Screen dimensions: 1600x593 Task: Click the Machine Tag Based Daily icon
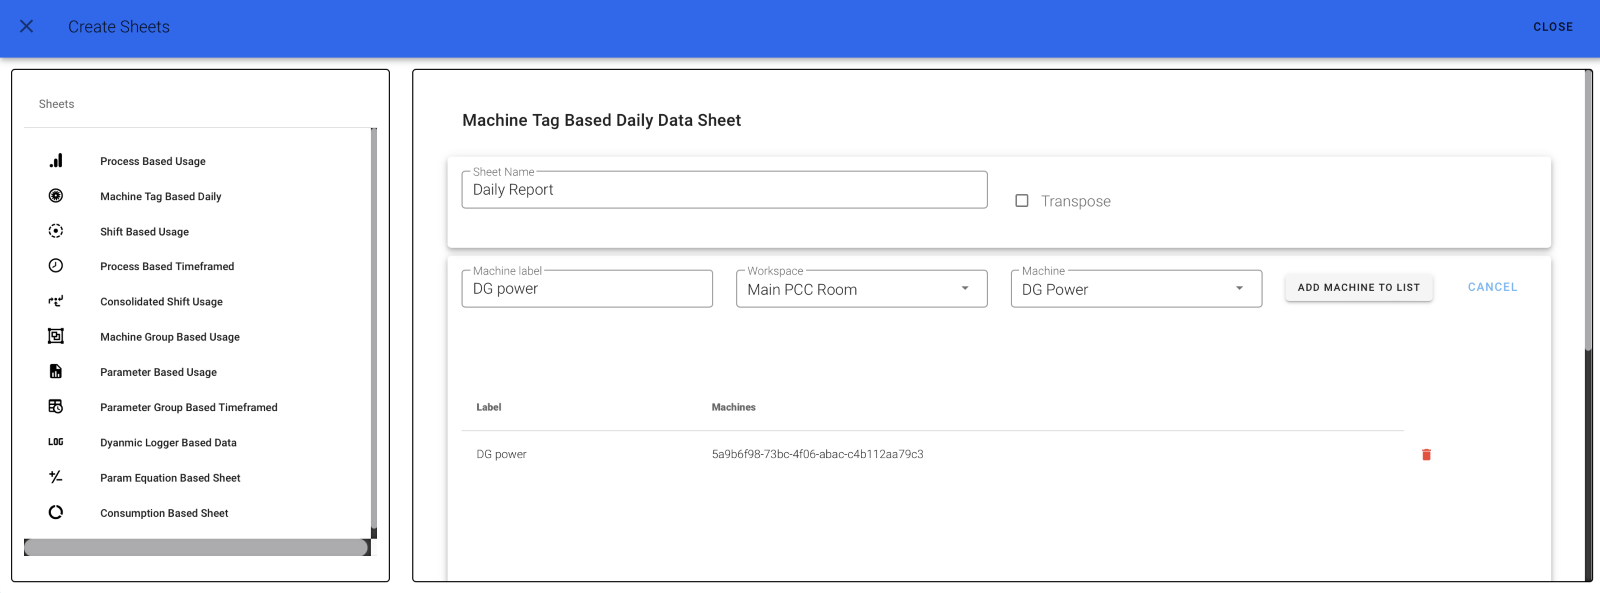click(x=55, y=195)
